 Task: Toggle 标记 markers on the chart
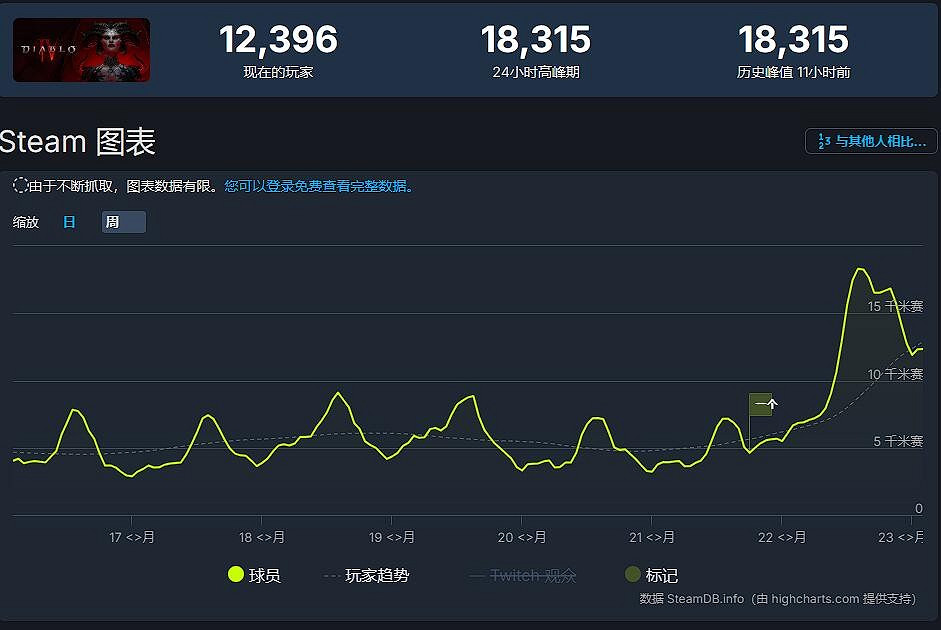(x=655, y=575)
